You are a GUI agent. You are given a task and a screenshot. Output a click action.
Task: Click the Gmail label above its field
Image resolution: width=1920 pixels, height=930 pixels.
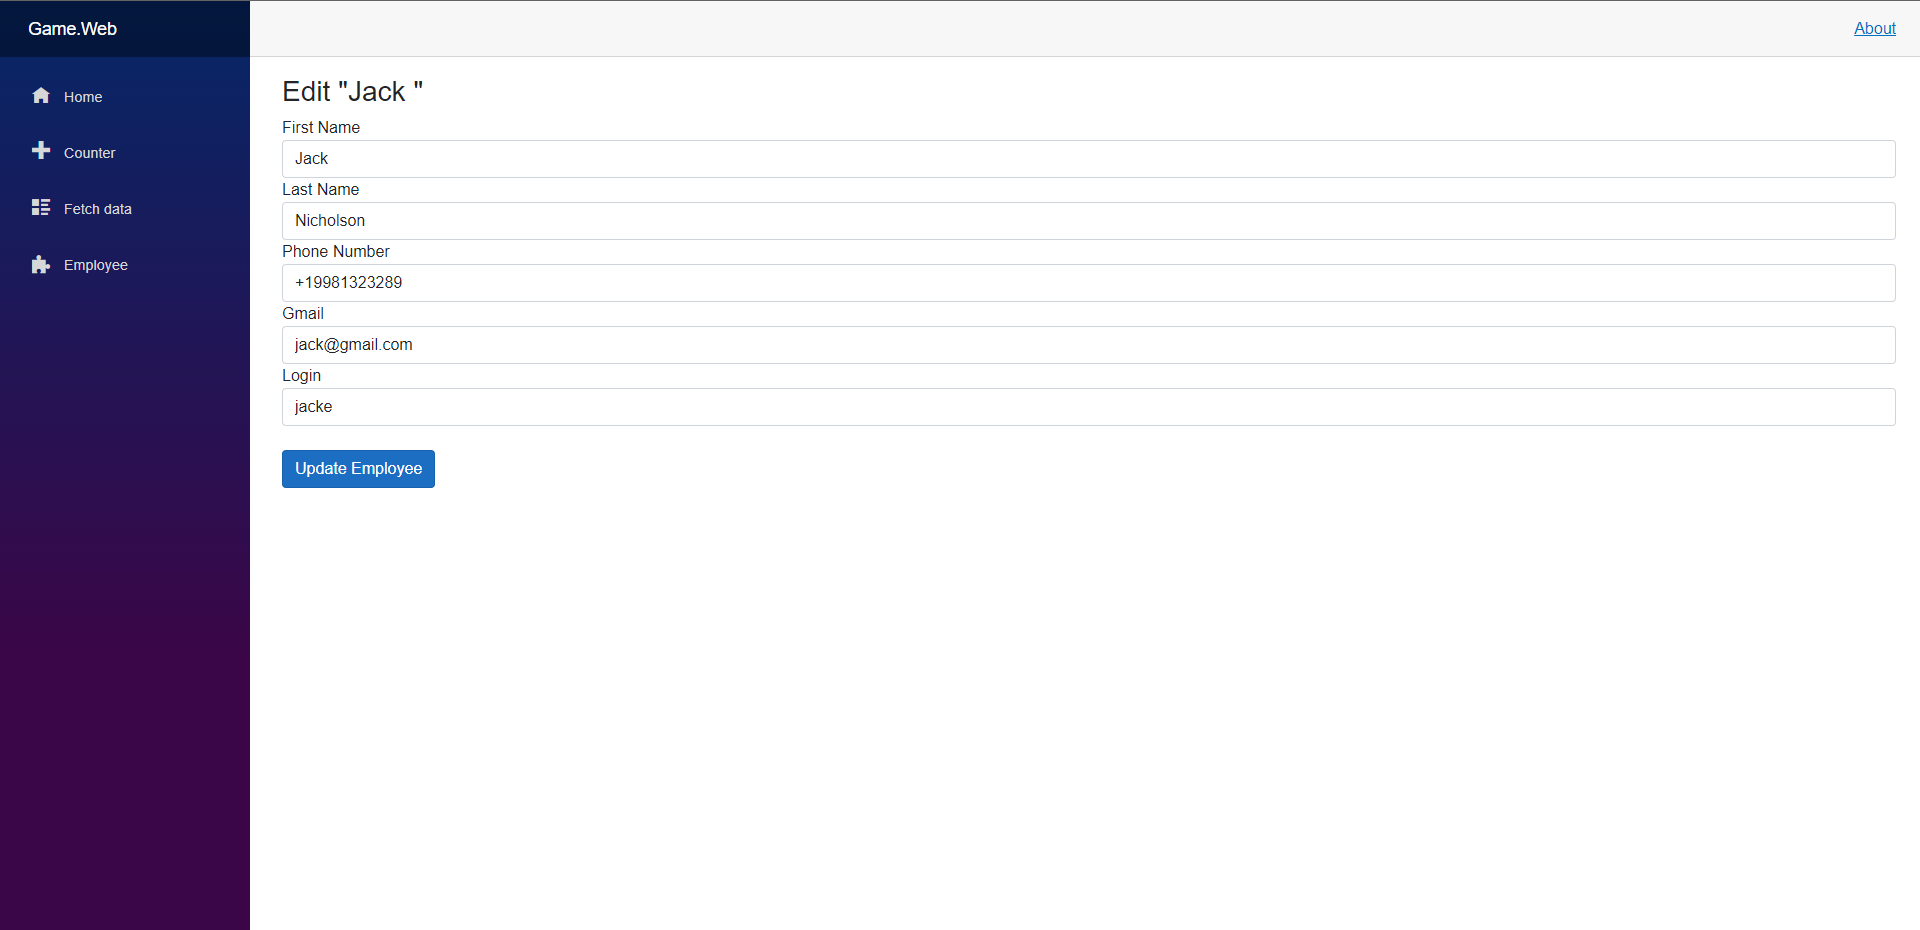302,313
